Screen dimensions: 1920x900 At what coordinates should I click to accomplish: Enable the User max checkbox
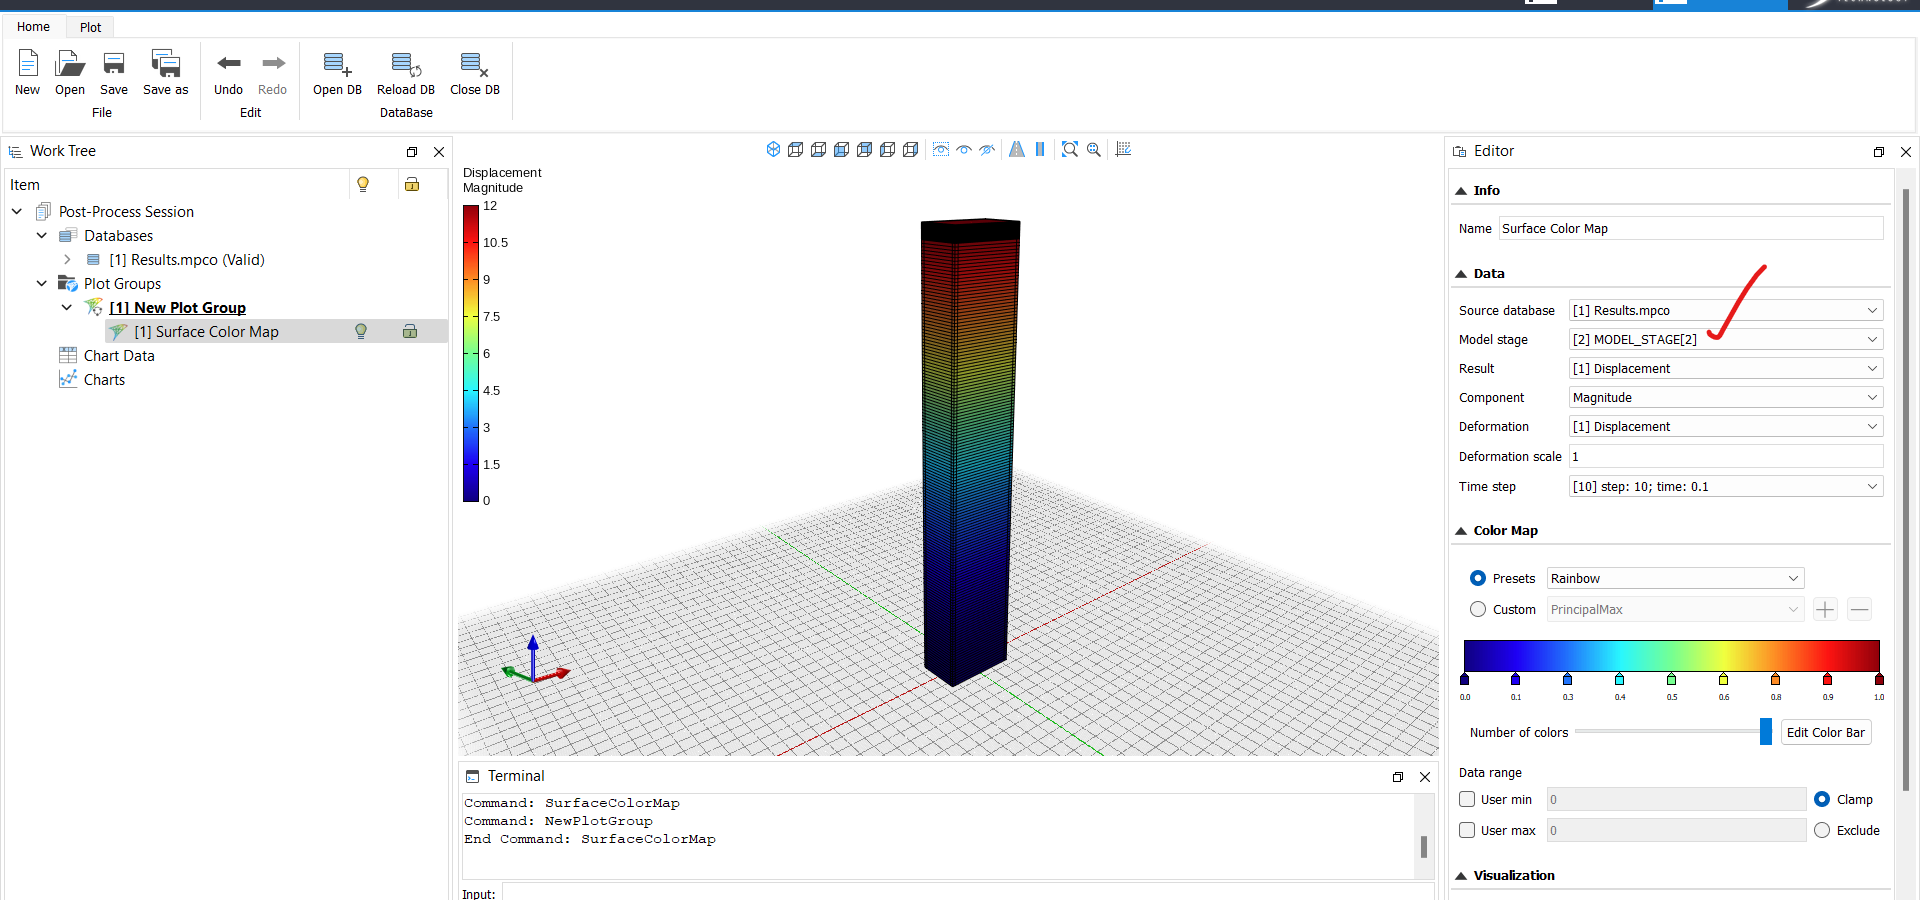[1467, 830]
